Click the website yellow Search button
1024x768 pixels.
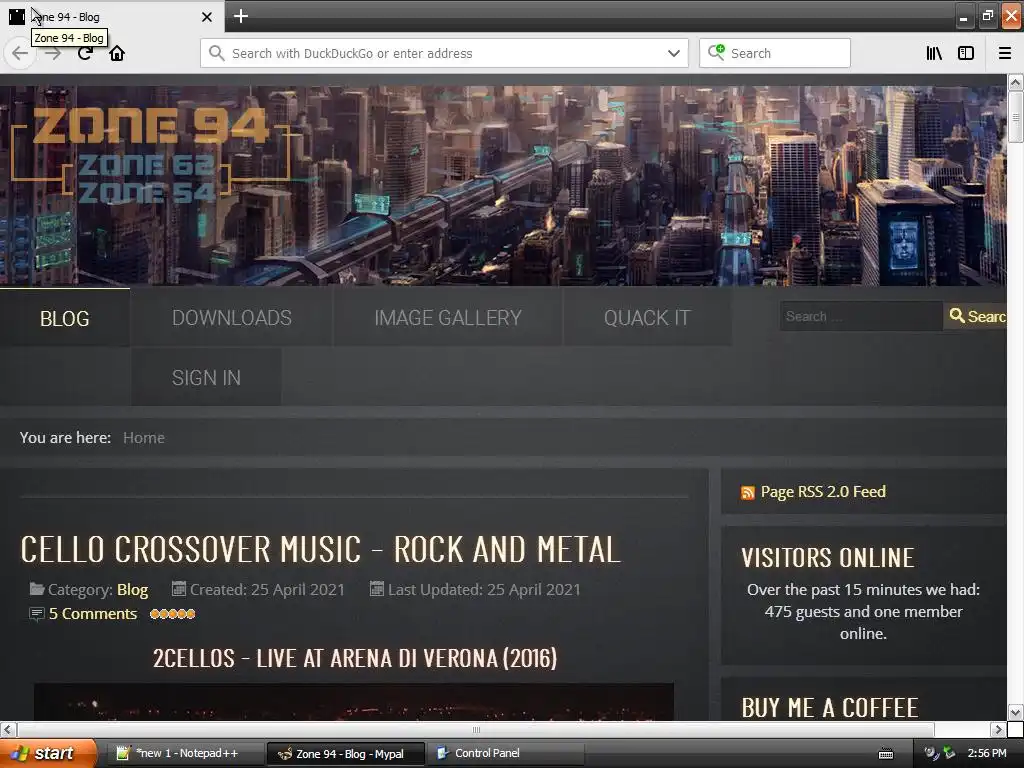(x=976, y=316)
